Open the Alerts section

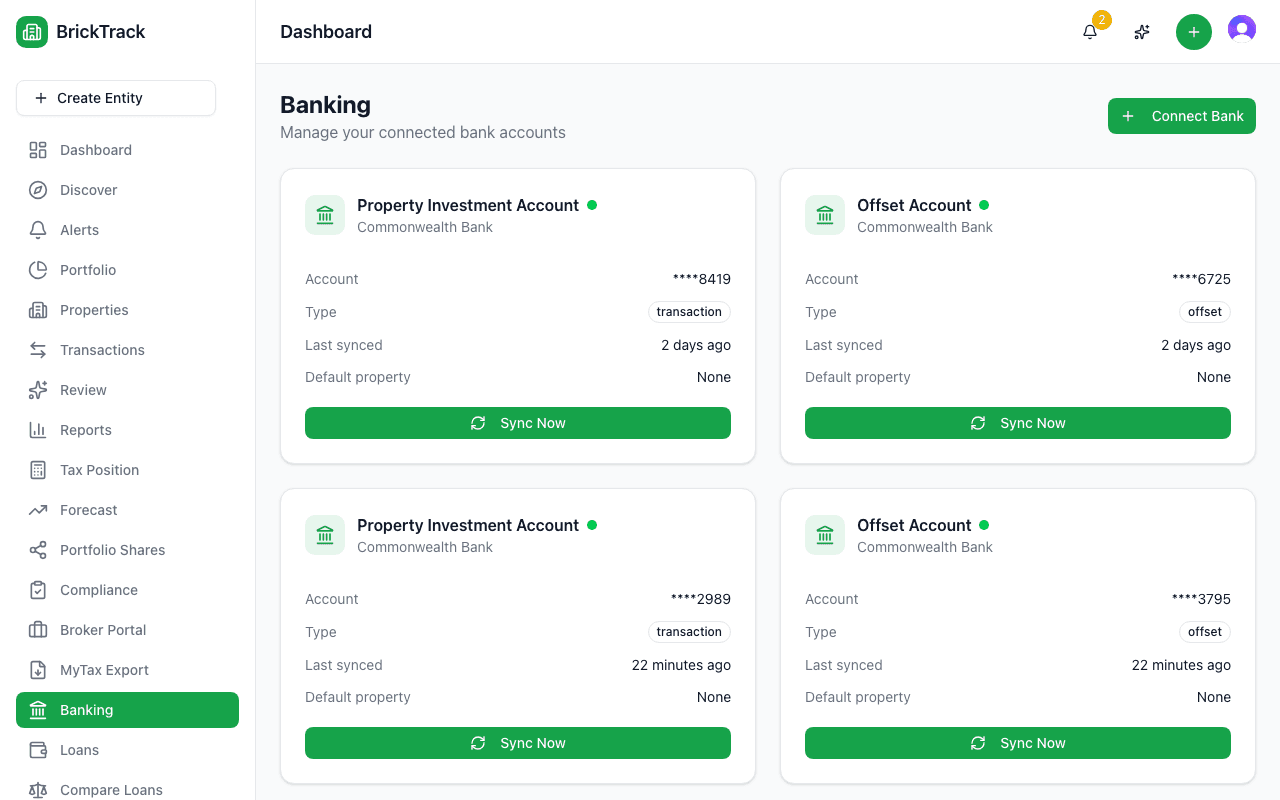coord(81,230)
